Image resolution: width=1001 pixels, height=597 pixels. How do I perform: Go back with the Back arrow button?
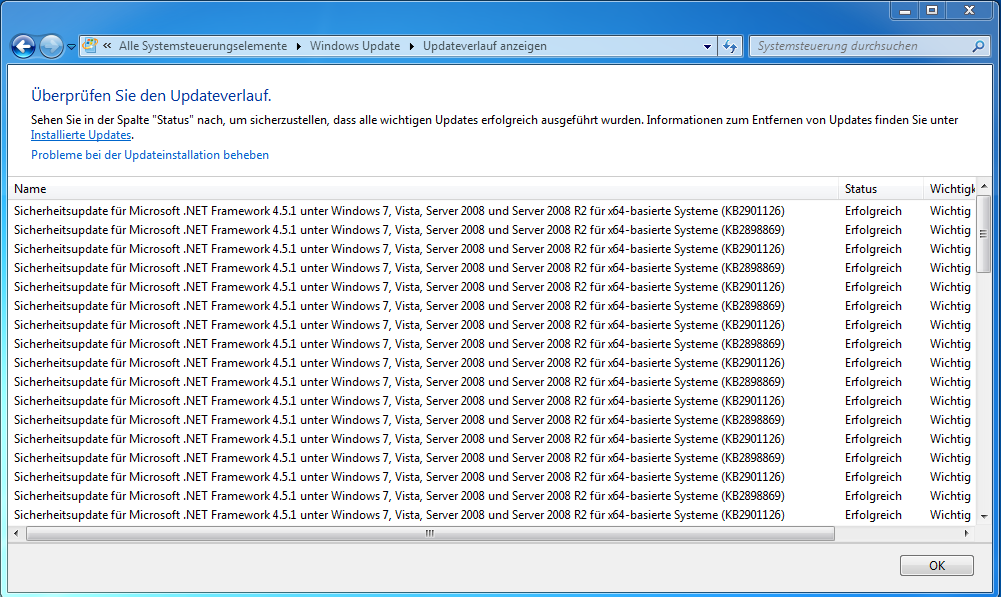click(23, 46)
